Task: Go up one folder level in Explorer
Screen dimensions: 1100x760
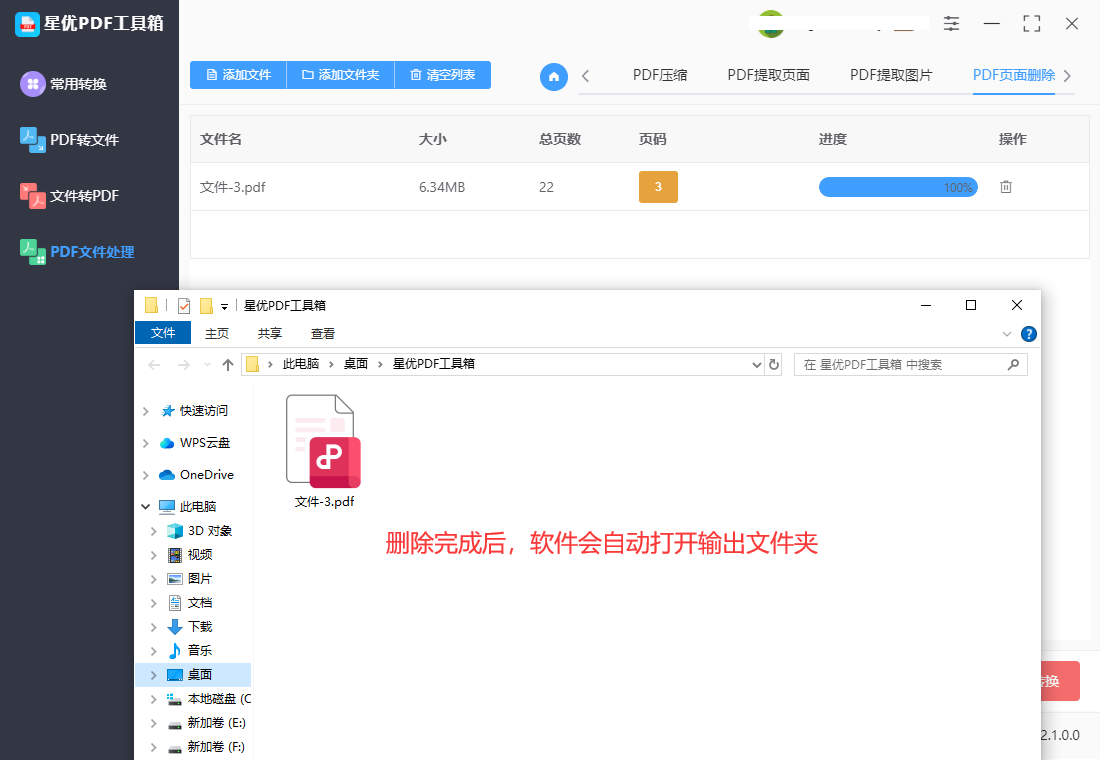Action: tap(227, 364)
